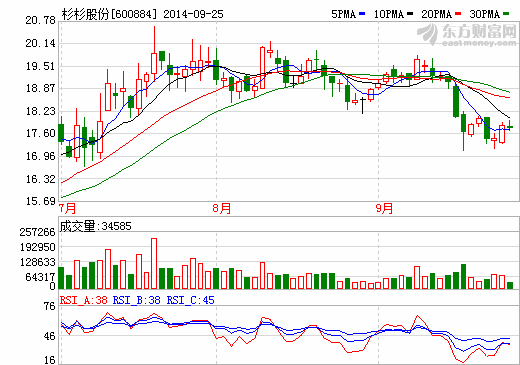Image resolution: width=520 pixels, height=365 pixels.
Task: Click price axis value 19.51
Action: pyautogui.click(x=40, y=66)
